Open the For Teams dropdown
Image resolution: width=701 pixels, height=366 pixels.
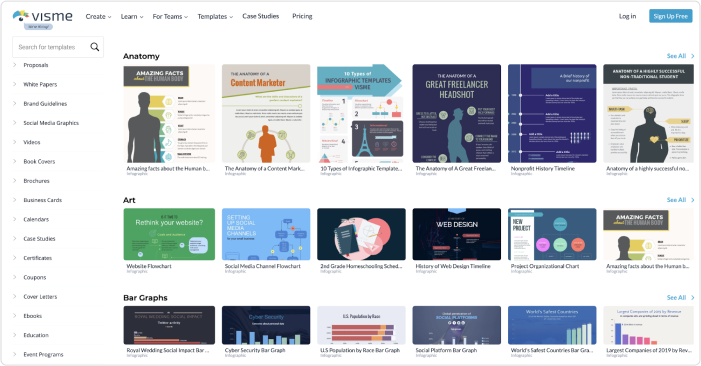pos(170,17)
